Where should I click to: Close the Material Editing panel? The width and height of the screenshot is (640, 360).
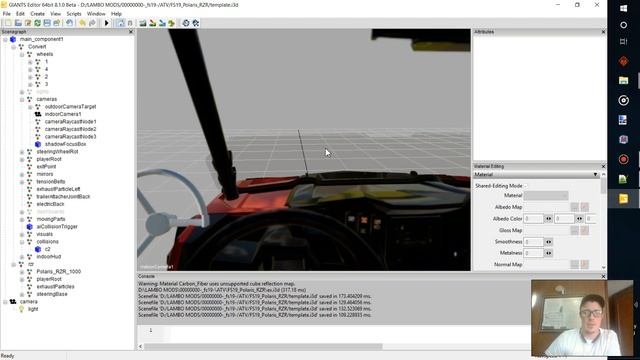click(x=603, y=167)
